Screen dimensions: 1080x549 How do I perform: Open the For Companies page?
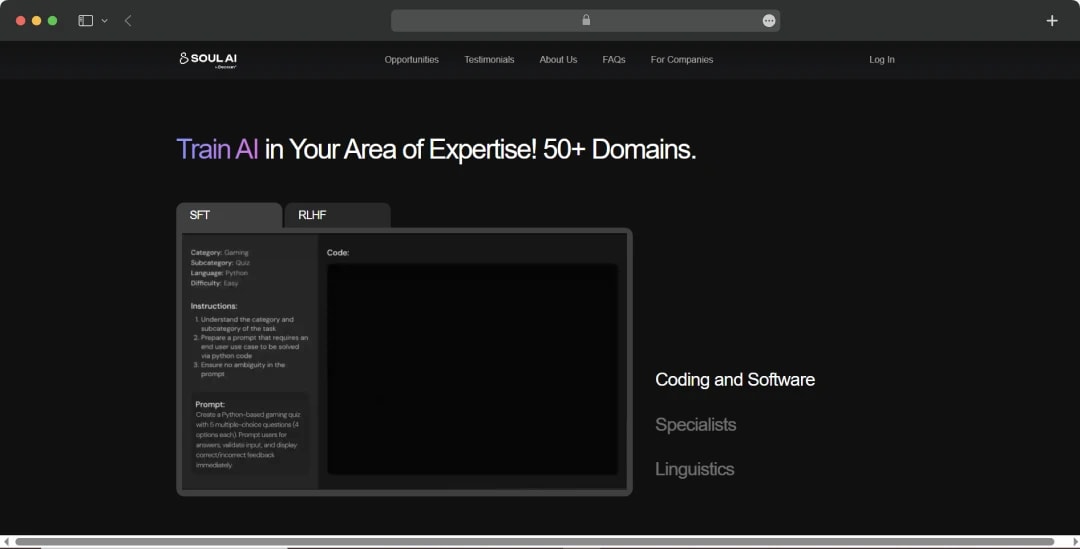682,60
